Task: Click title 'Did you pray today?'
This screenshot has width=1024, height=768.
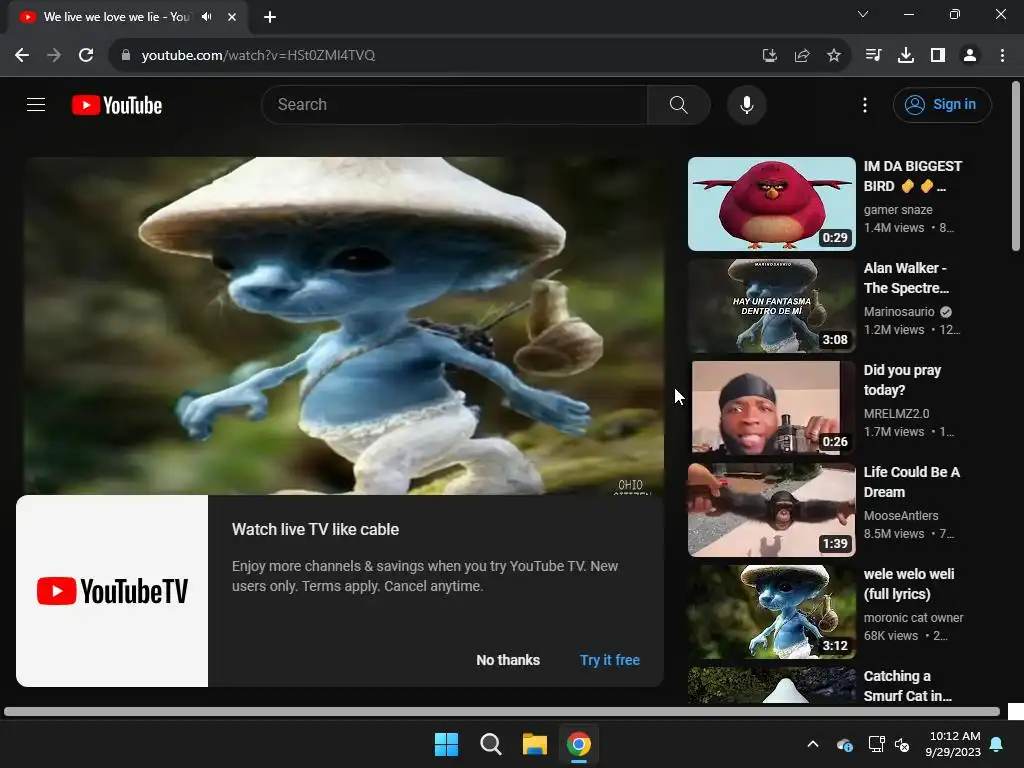Action: [x=903, y=380]
